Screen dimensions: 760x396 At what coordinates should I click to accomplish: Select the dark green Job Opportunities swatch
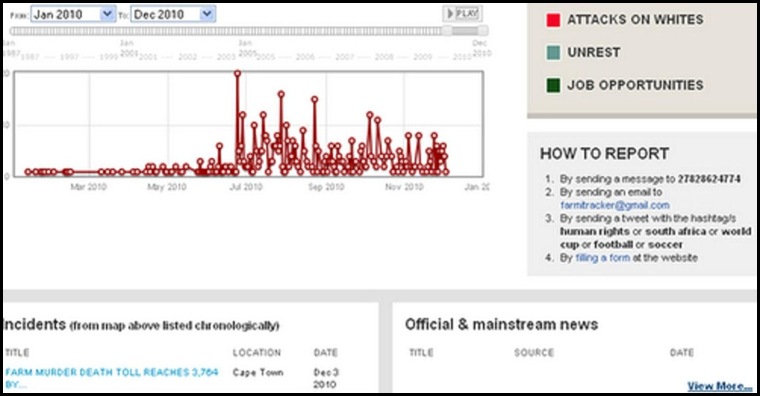(x=554, y=85)
